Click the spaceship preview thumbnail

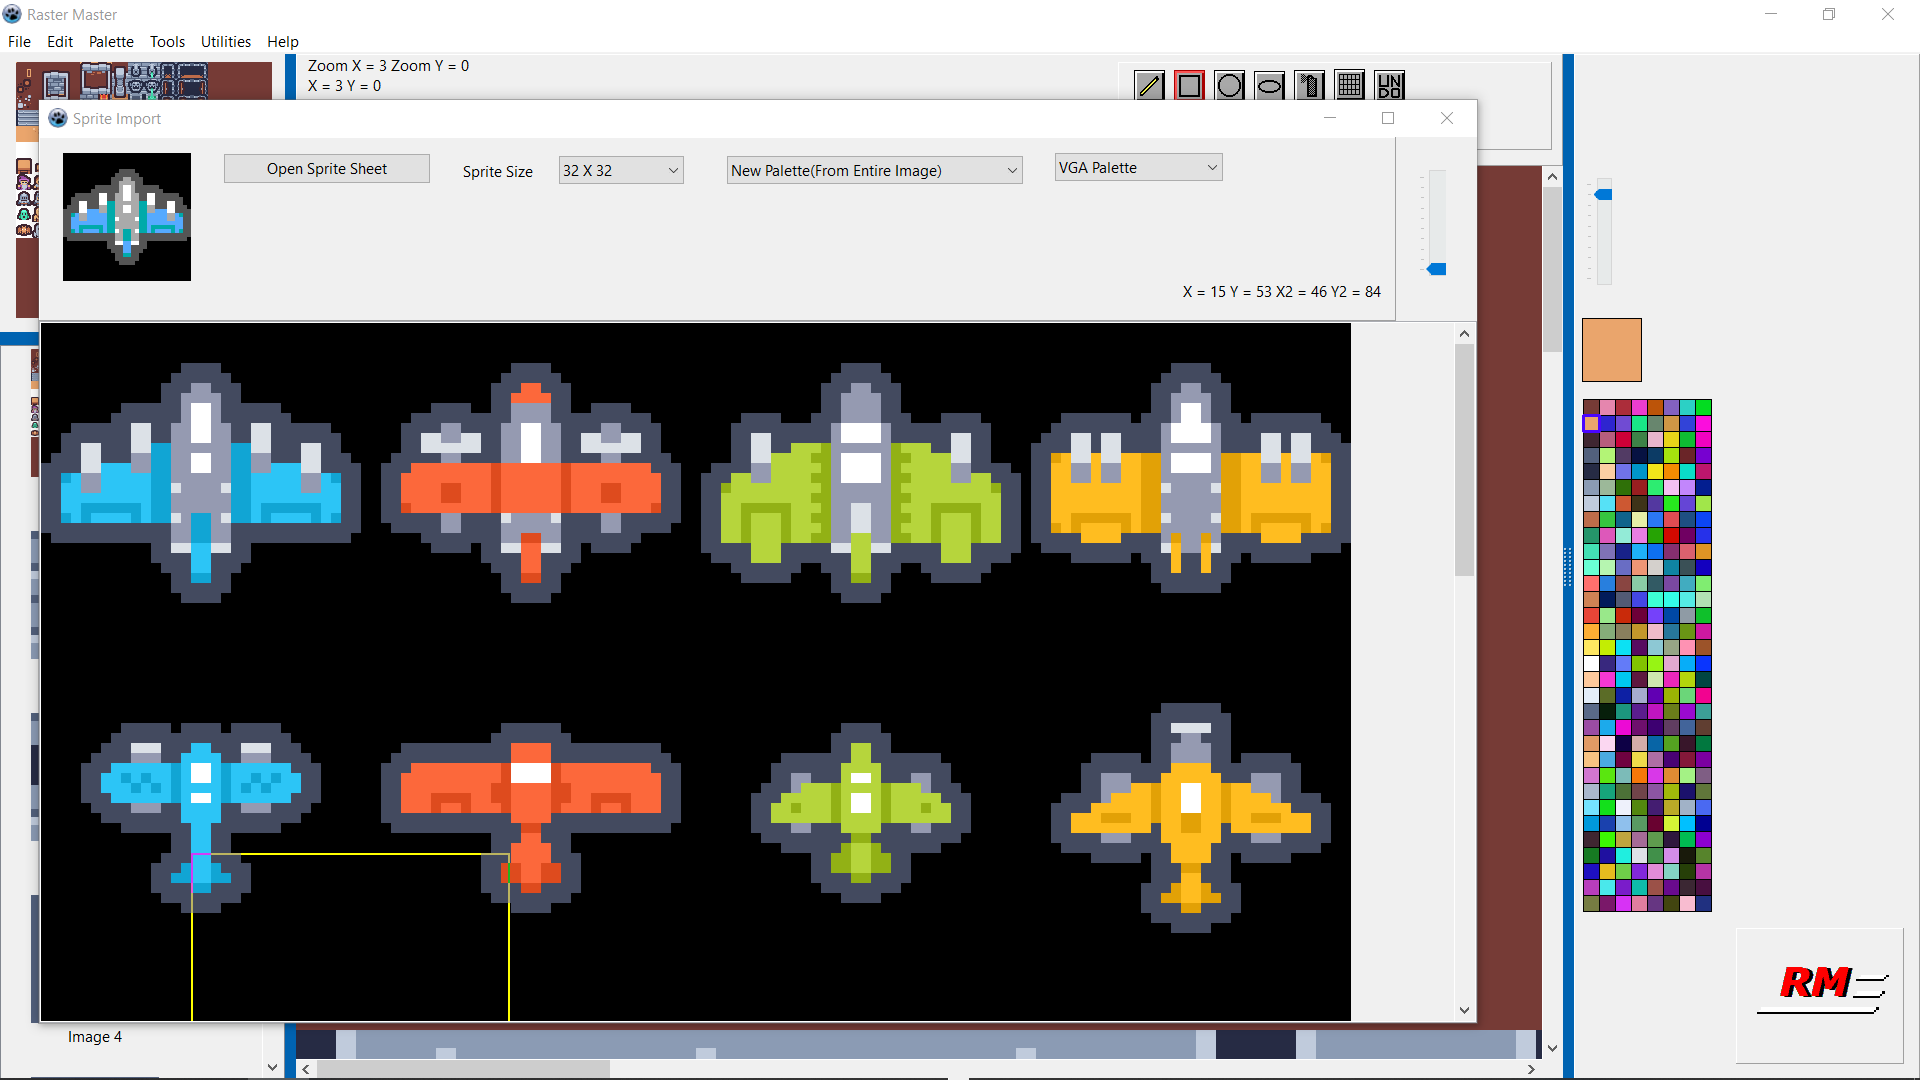pyautogui.click(x=126, y=216)
